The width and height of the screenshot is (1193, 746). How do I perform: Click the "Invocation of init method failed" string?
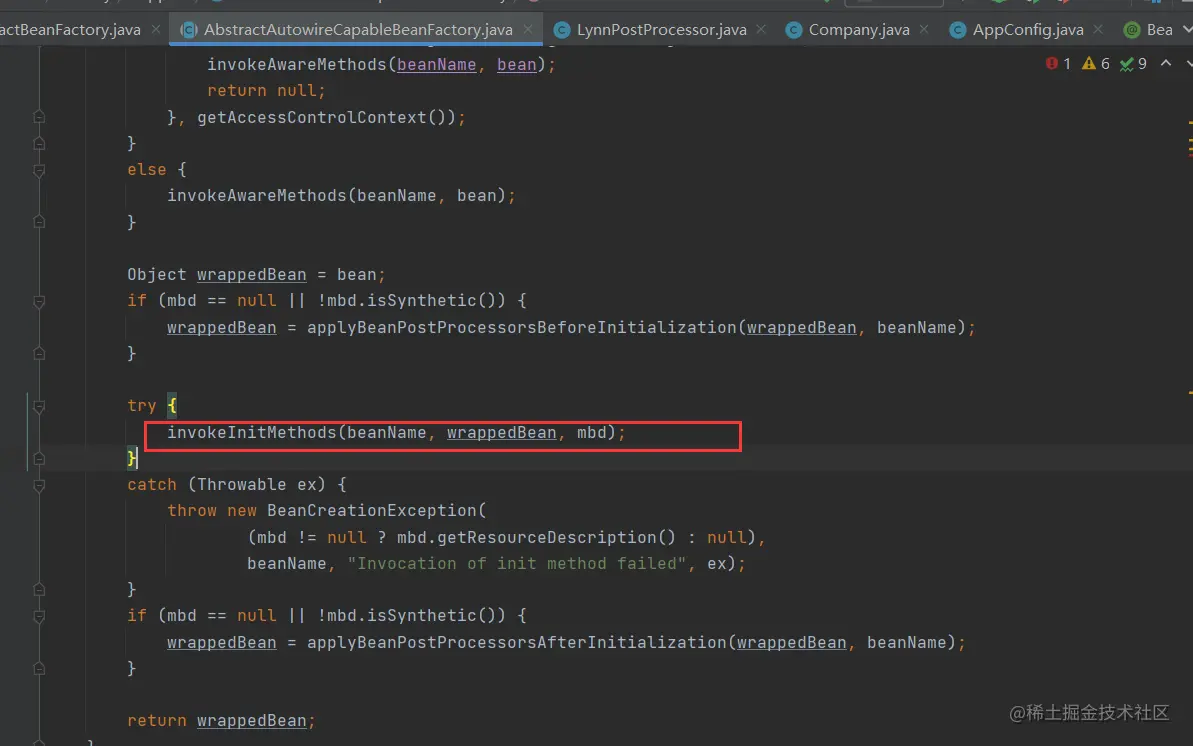pyautogui.click(x=517, y=563)
